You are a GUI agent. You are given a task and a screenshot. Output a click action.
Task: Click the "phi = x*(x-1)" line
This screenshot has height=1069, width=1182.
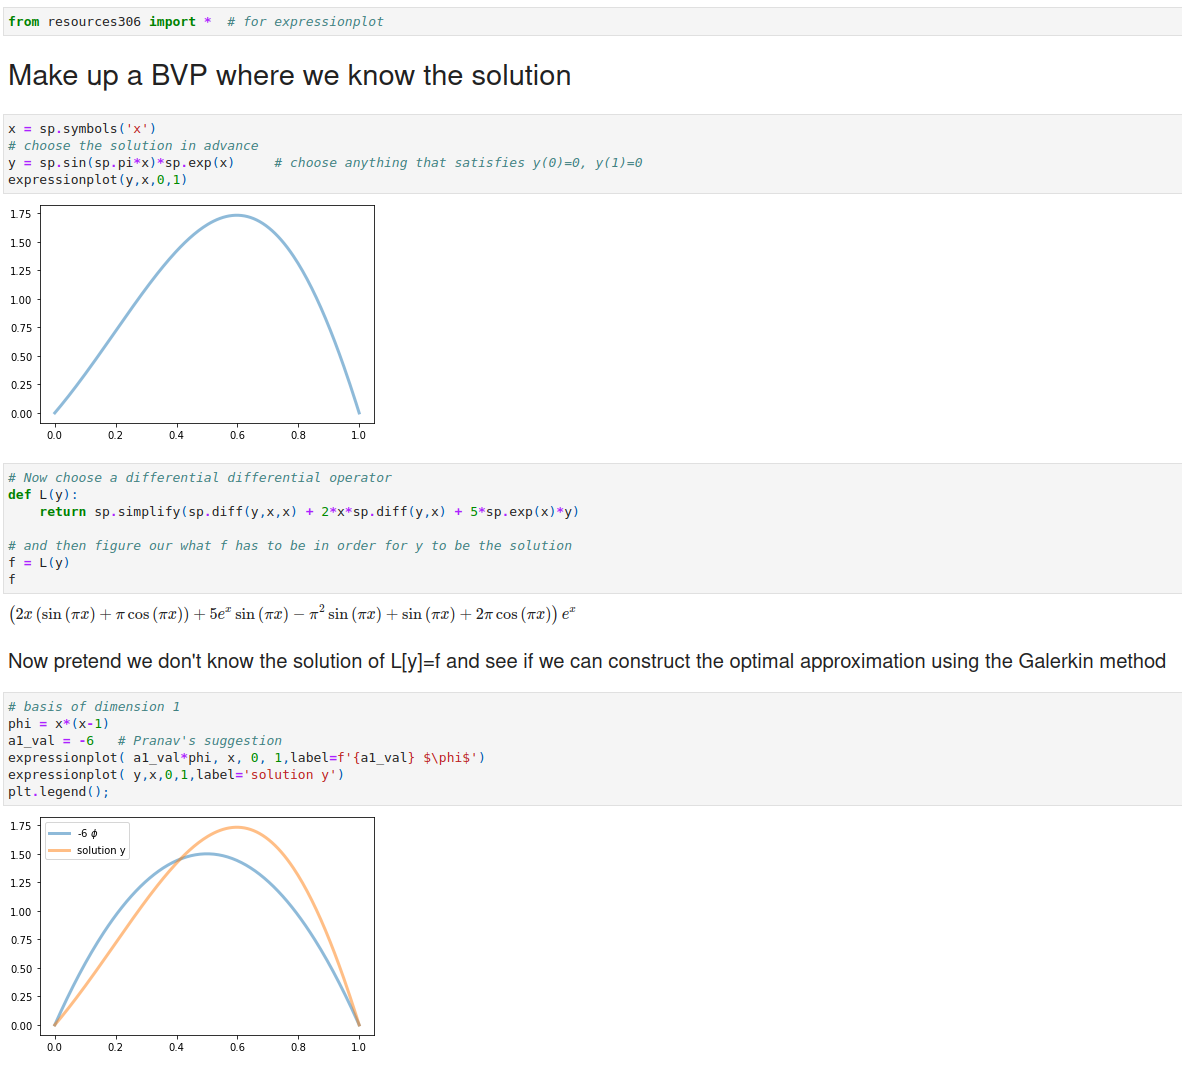tap(58, 724)
